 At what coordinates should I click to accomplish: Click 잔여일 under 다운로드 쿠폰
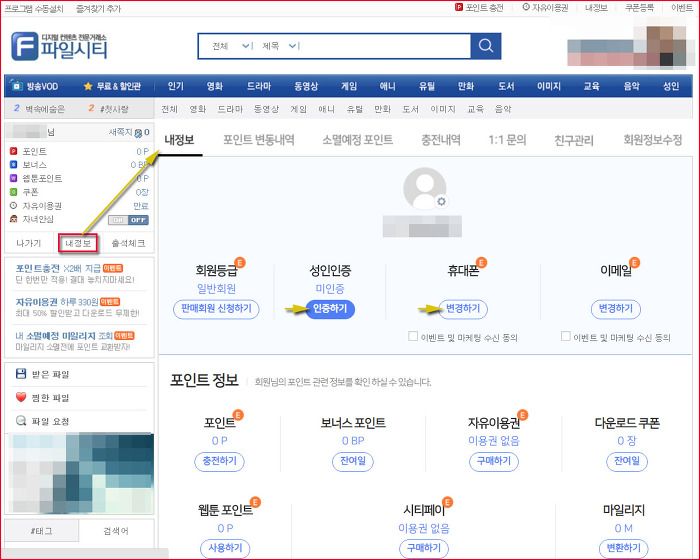point(627,461)
